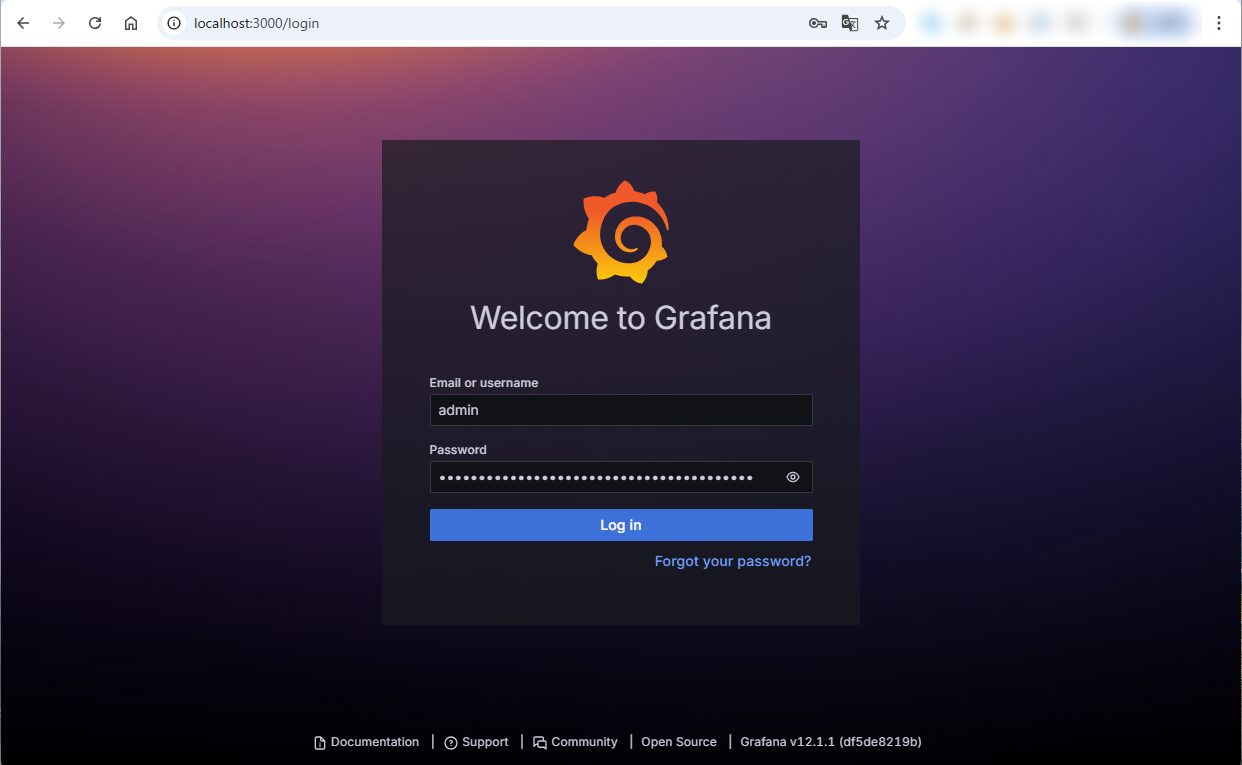Go back with the browser back arrow

23,23
